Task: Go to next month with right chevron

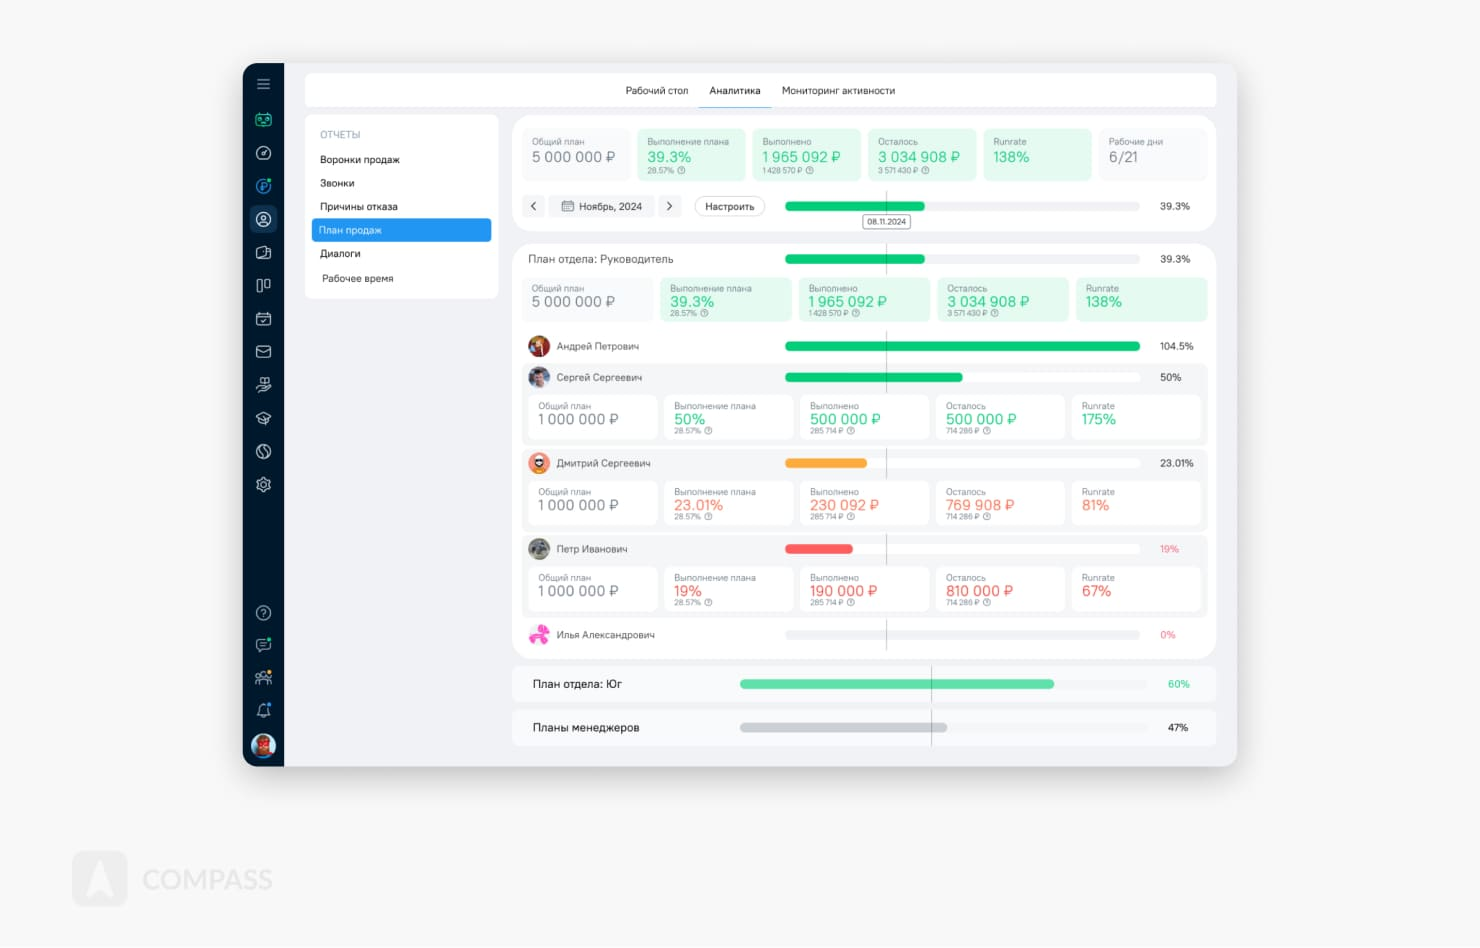Action: [x=669, y=206]
